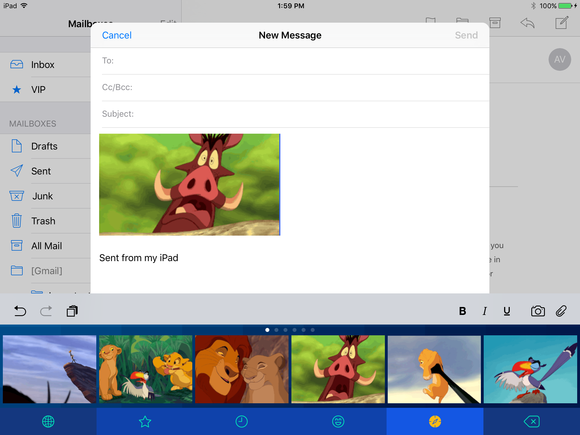This screenshot has width=580, height=435.
Task: Toggle underline formatting
Action: (507, 311)
